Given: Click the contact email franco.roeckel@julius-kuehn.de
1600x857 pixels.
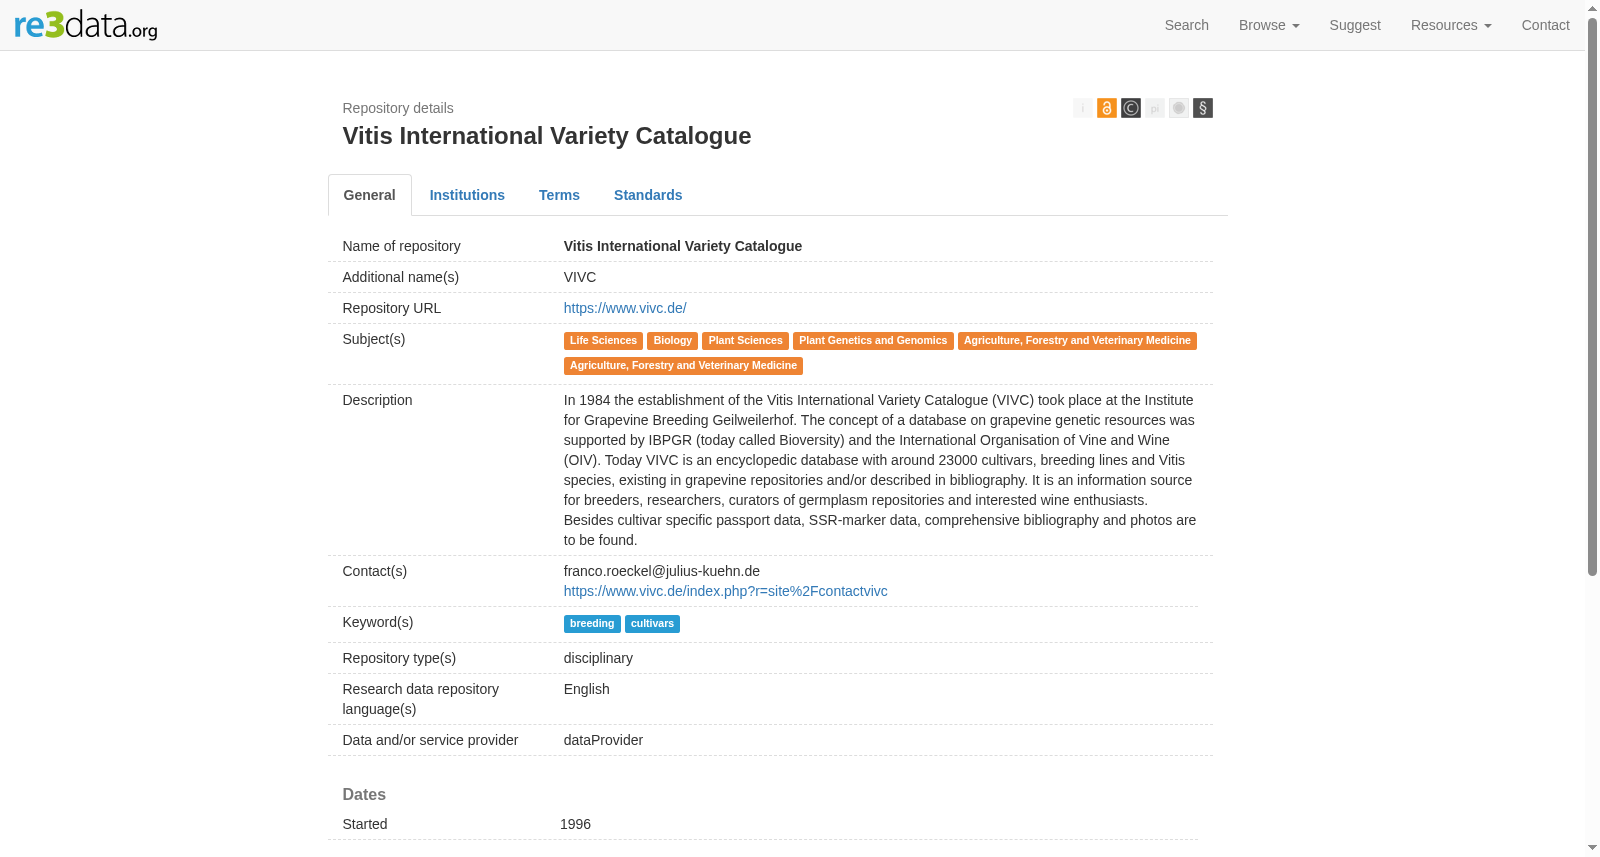Looking at the screenshot, I should click(x=662, y=571).
